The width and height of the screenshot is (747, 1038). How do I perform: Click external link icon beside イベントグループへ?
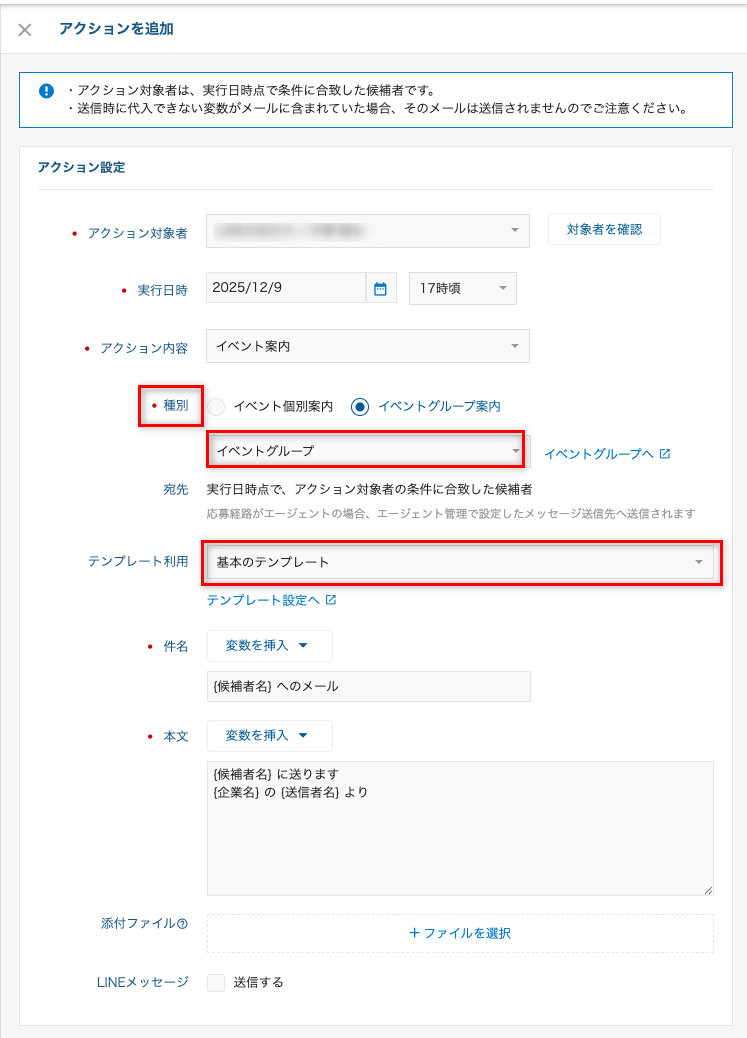point(665,454)
